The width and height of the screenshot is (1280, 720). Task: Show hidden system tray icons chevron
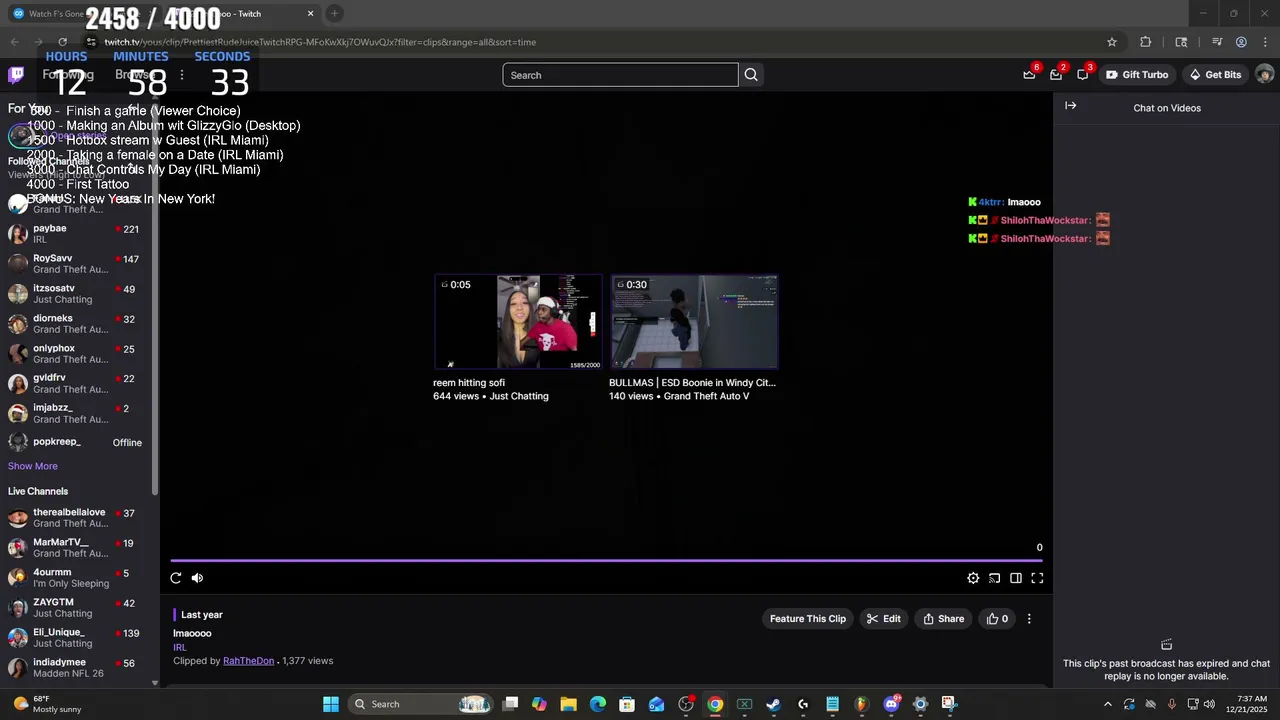1107,704
